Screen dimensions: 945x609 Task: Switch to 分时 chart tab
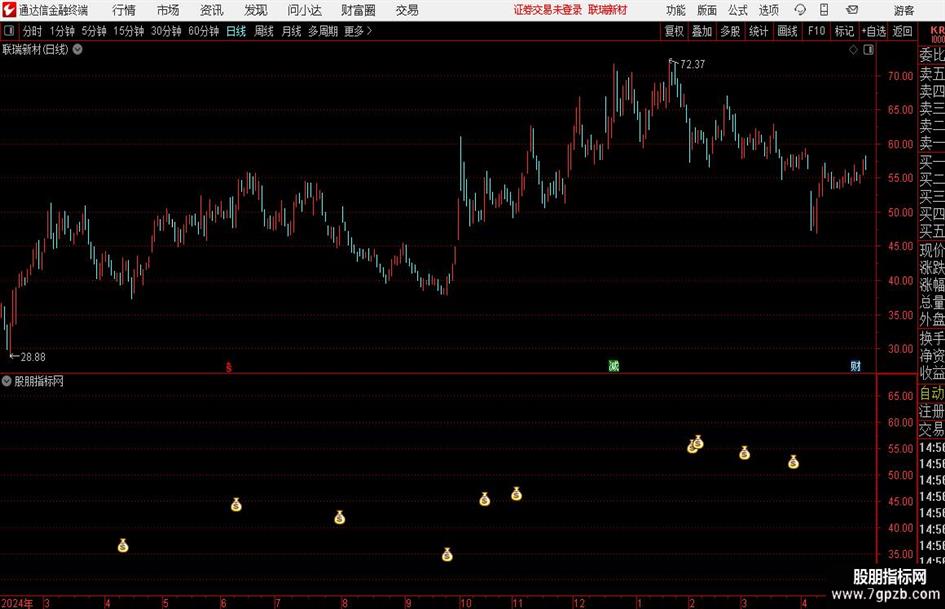[32, 31]
